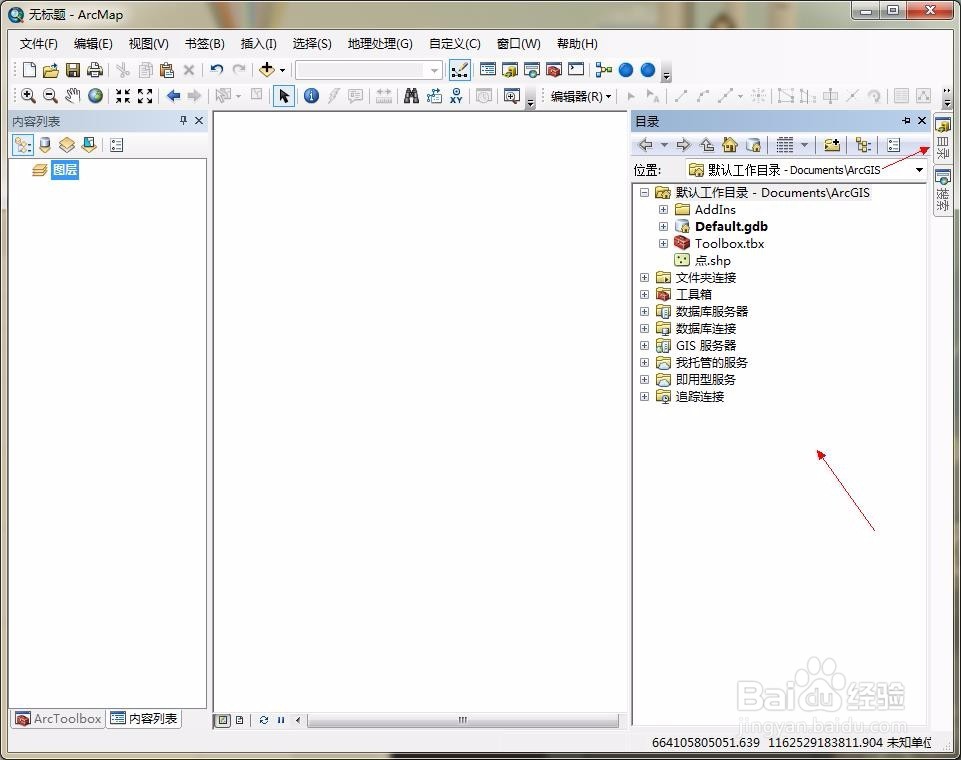Open the Python window
The width and height of the screenshot is (961, 760).
tap(576, 70)
